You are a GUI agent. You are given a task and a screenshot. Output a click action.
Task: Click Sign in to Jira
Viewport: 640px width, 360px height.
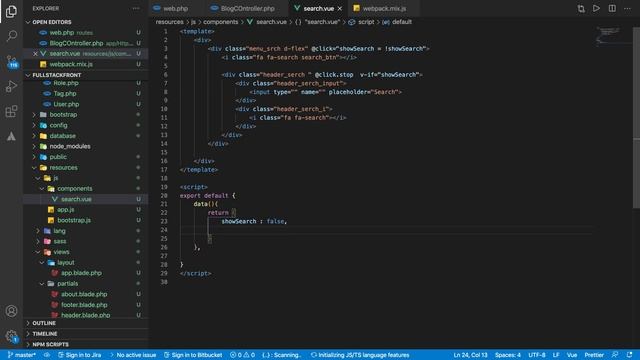[x=80, y=355]
